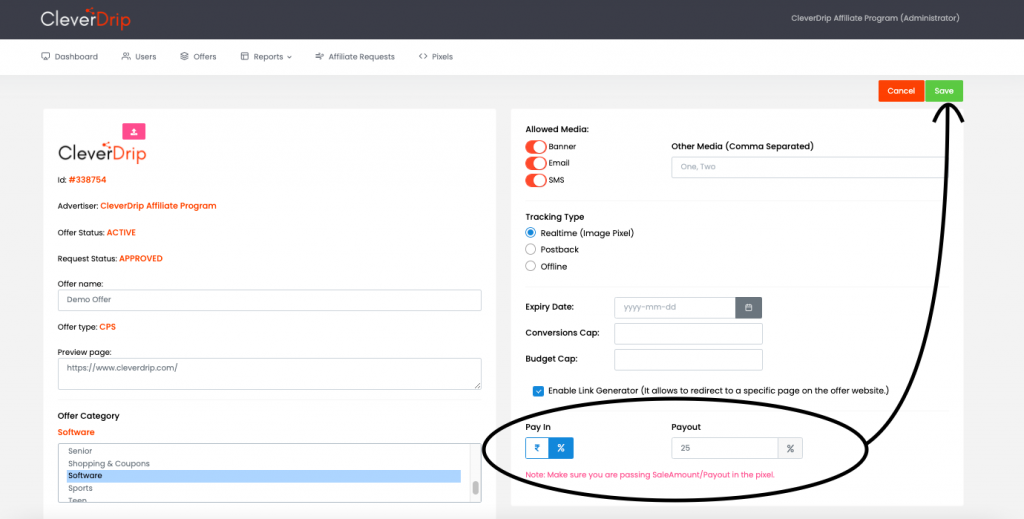Select Software in category list
Image resolution: width=1024 pixels, height=519 pixels.
coord(264,476)
